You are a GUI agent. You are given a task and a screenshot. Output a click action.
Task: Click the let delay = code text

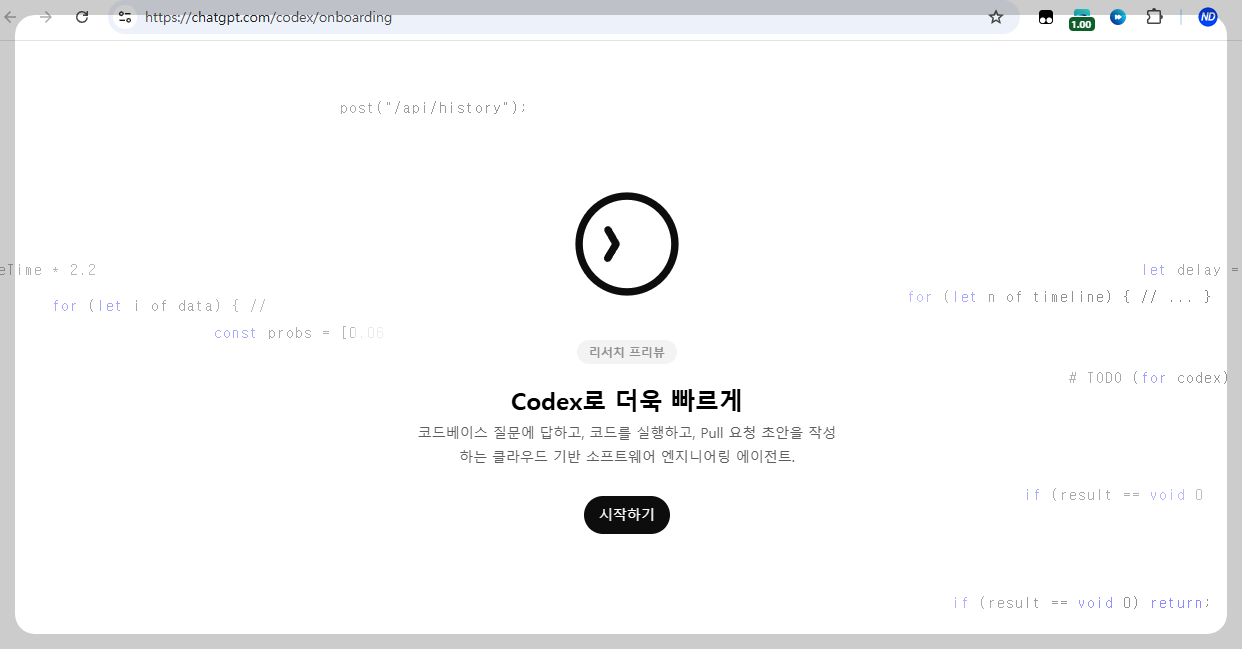tap(1191, 270)
